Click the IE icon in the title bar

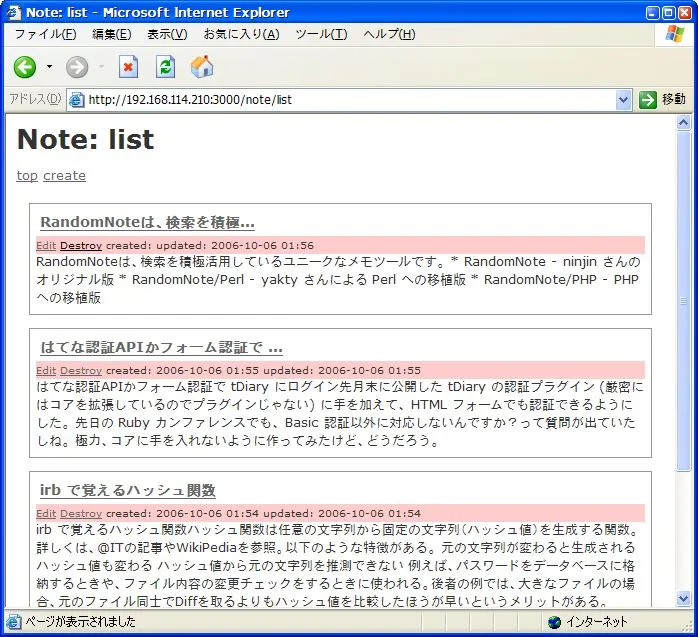click(13, 12)
